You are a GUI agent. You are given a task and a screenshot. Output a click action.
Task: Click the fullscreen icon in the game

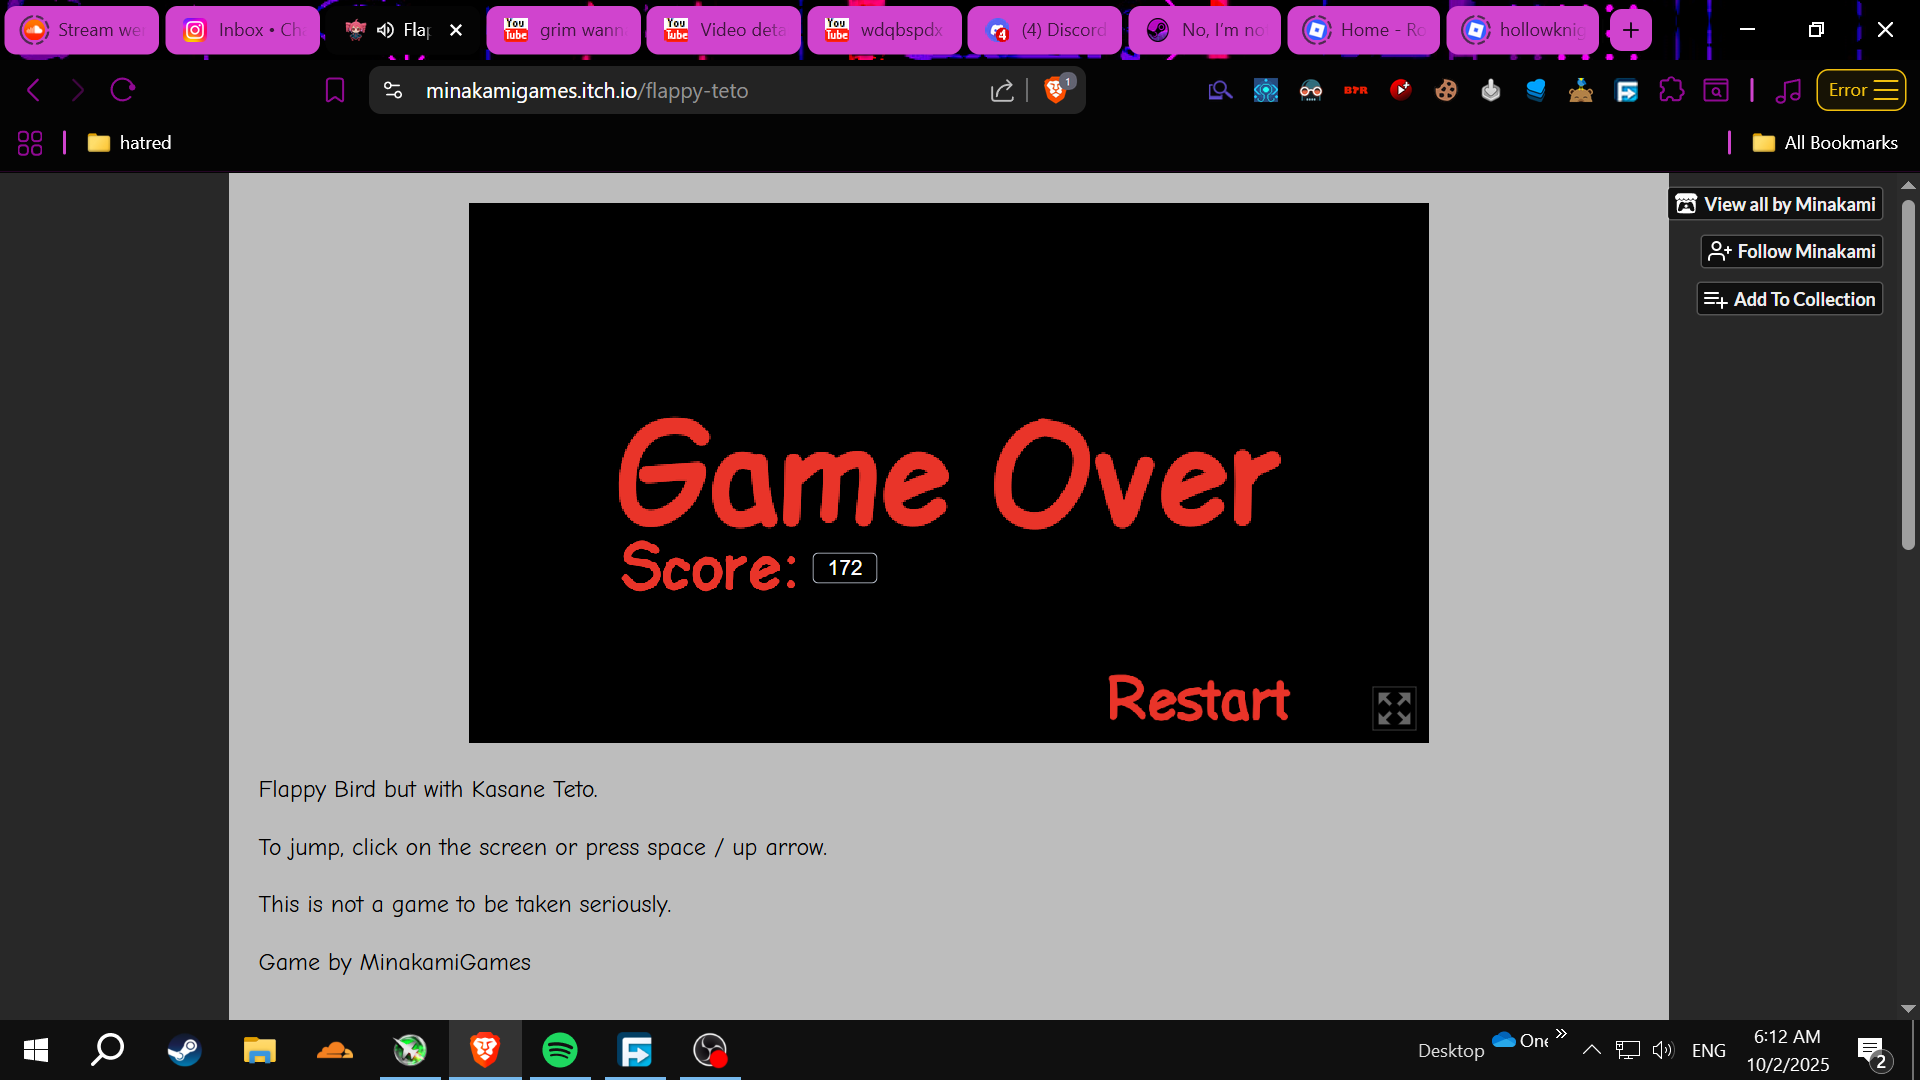(1394, 708)
